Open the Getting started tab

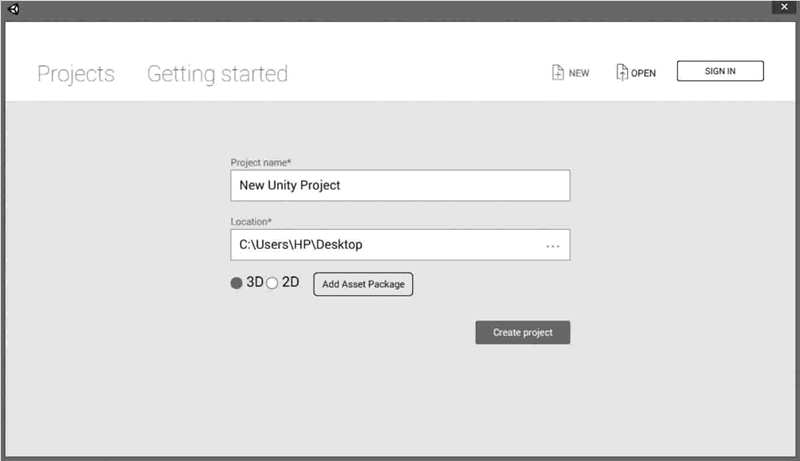pos(217,74)
